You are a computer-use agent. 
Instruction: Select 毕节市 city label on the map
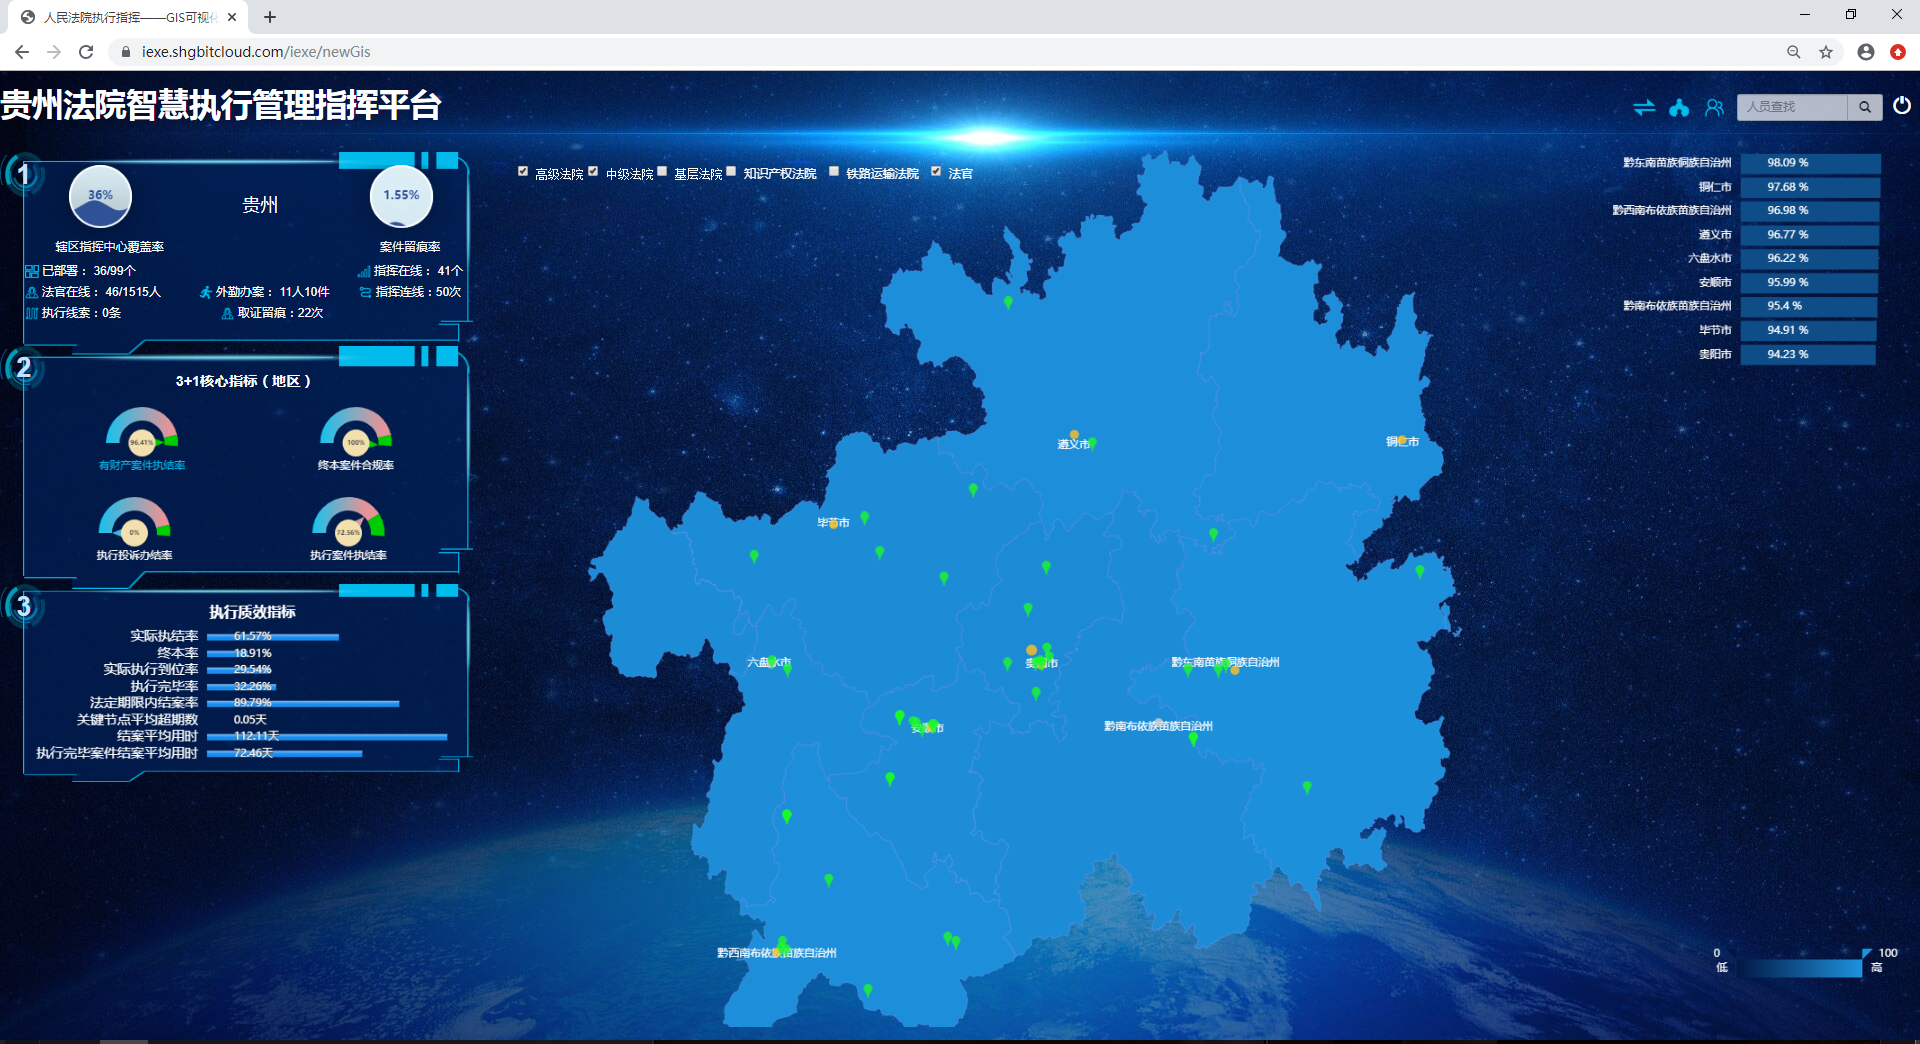(x=832, y=523)
